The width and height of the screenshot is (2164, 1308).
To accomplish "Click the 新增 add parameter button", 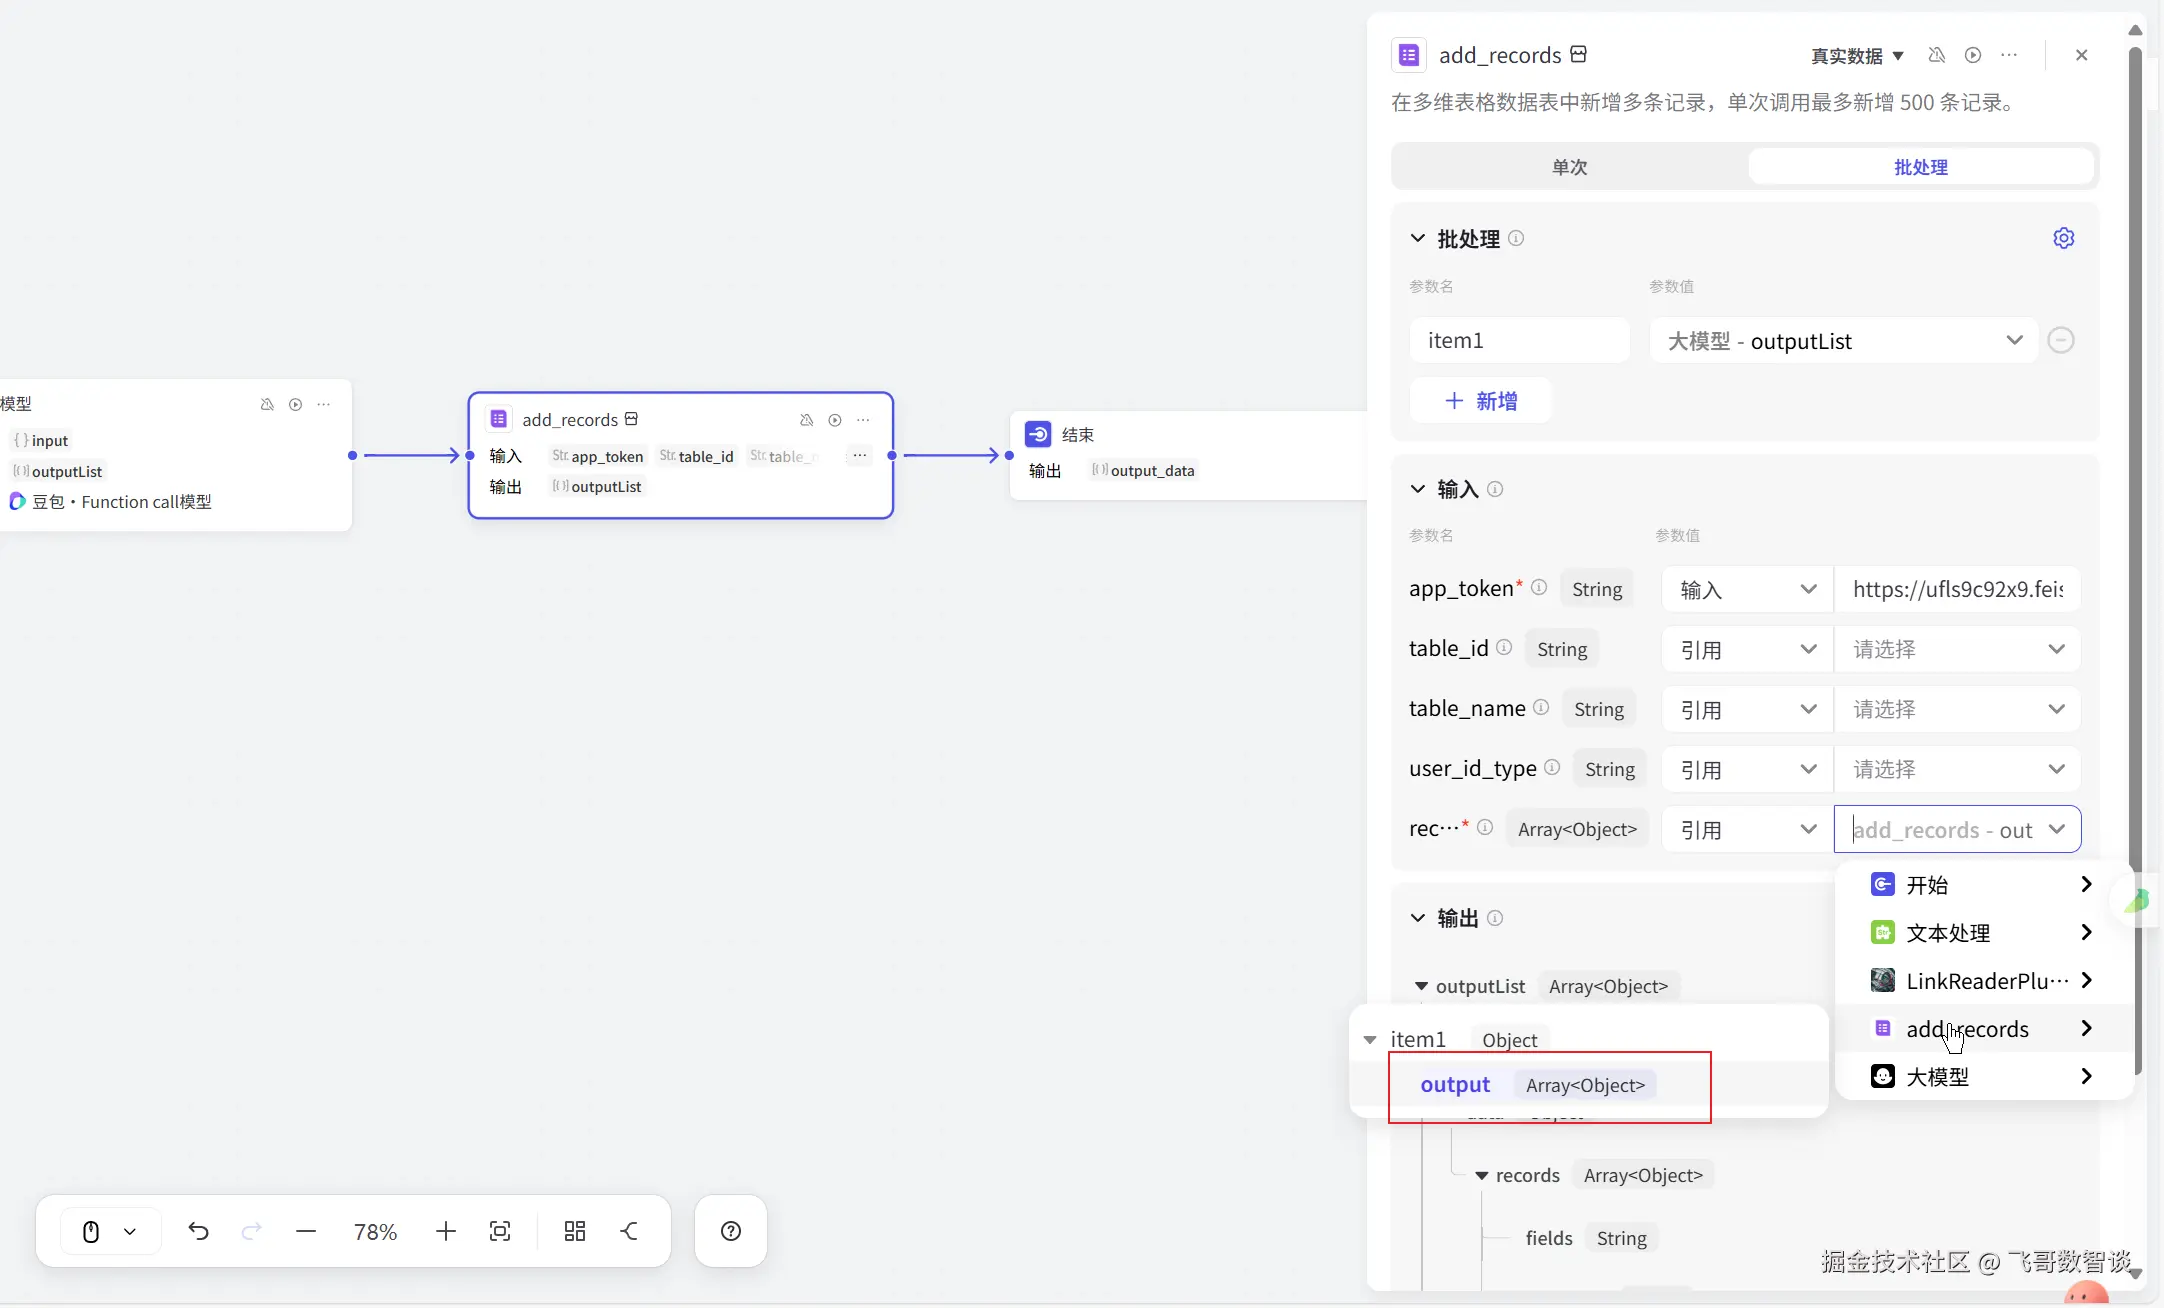I will coord(1480,401).
